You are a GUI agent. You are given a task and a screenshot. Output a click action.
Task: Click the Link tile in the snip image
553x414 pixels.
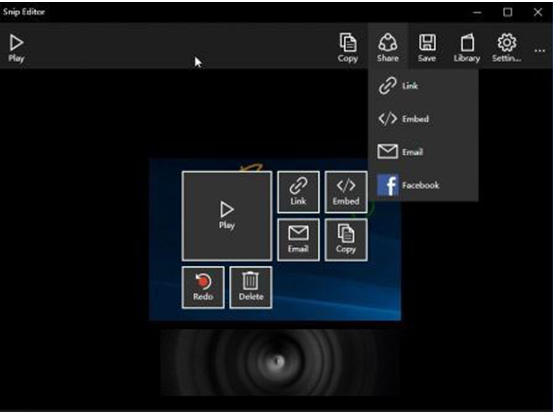(x=298, y=192)
